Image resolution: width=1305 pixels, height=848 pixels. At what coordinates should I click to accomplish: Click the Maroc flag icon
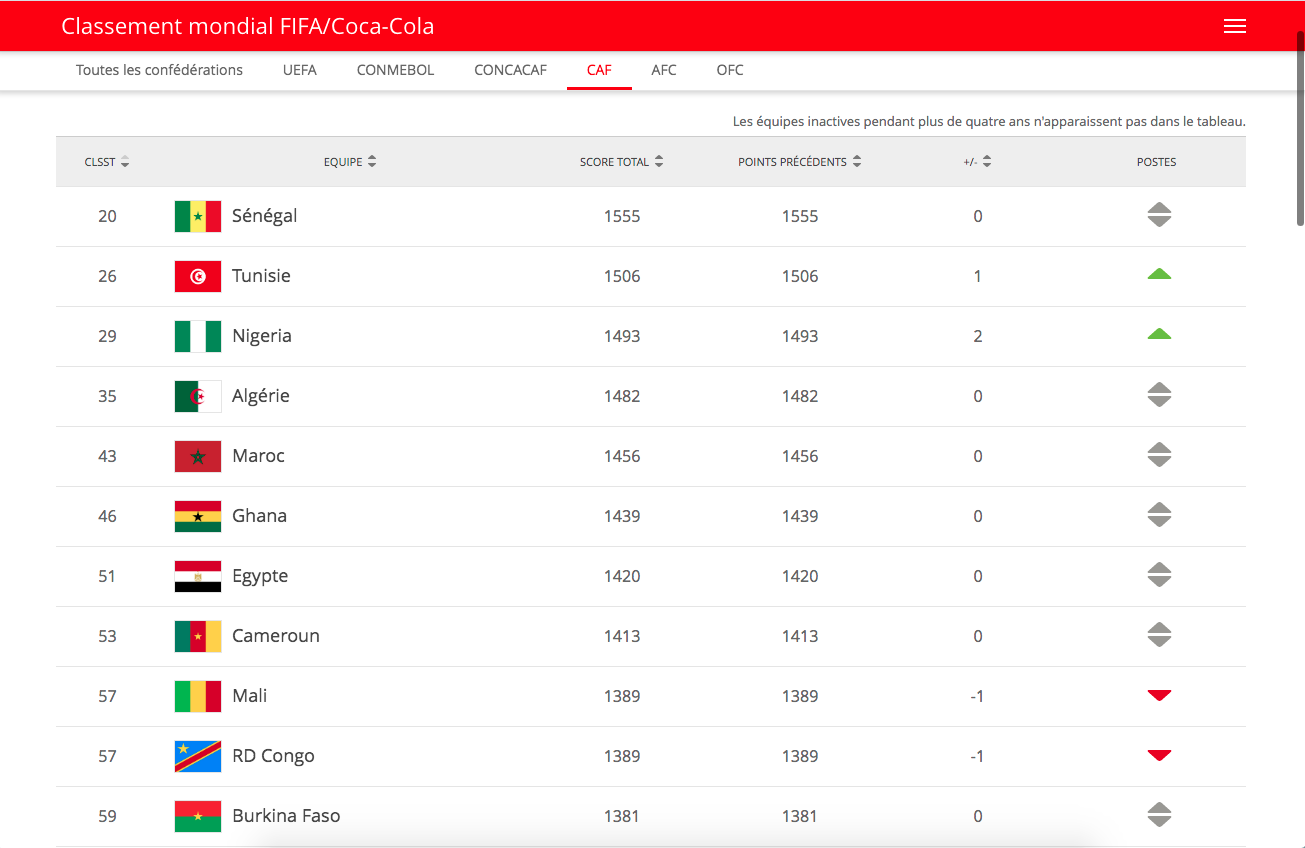(x=198, y=456)
